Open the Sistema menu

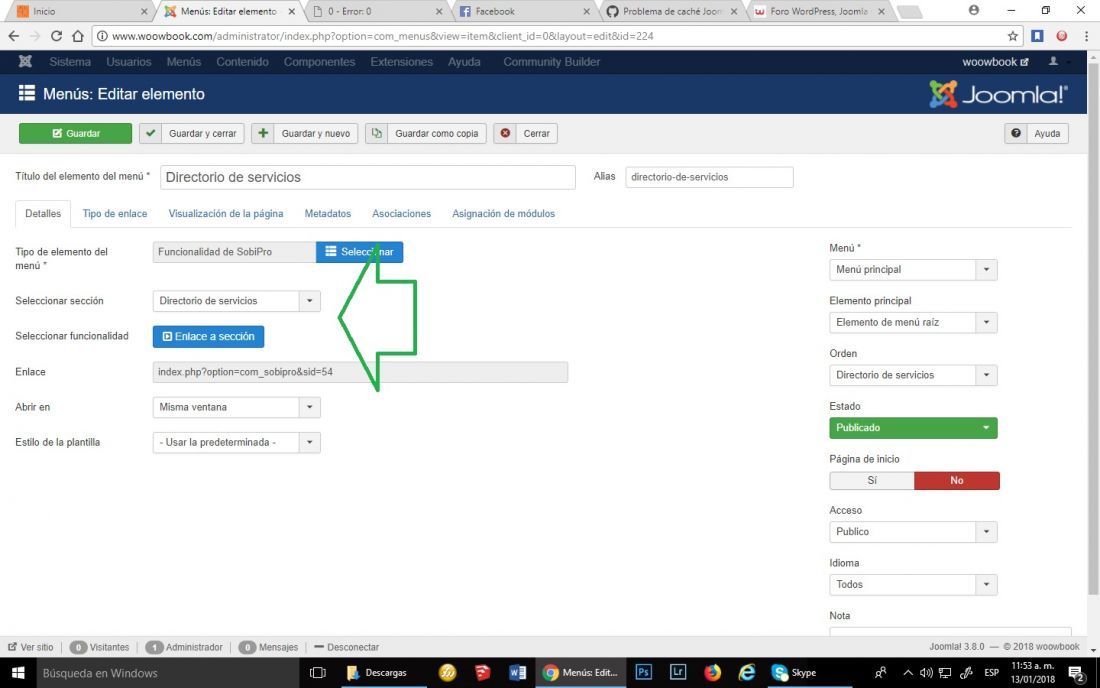(70, 62)
